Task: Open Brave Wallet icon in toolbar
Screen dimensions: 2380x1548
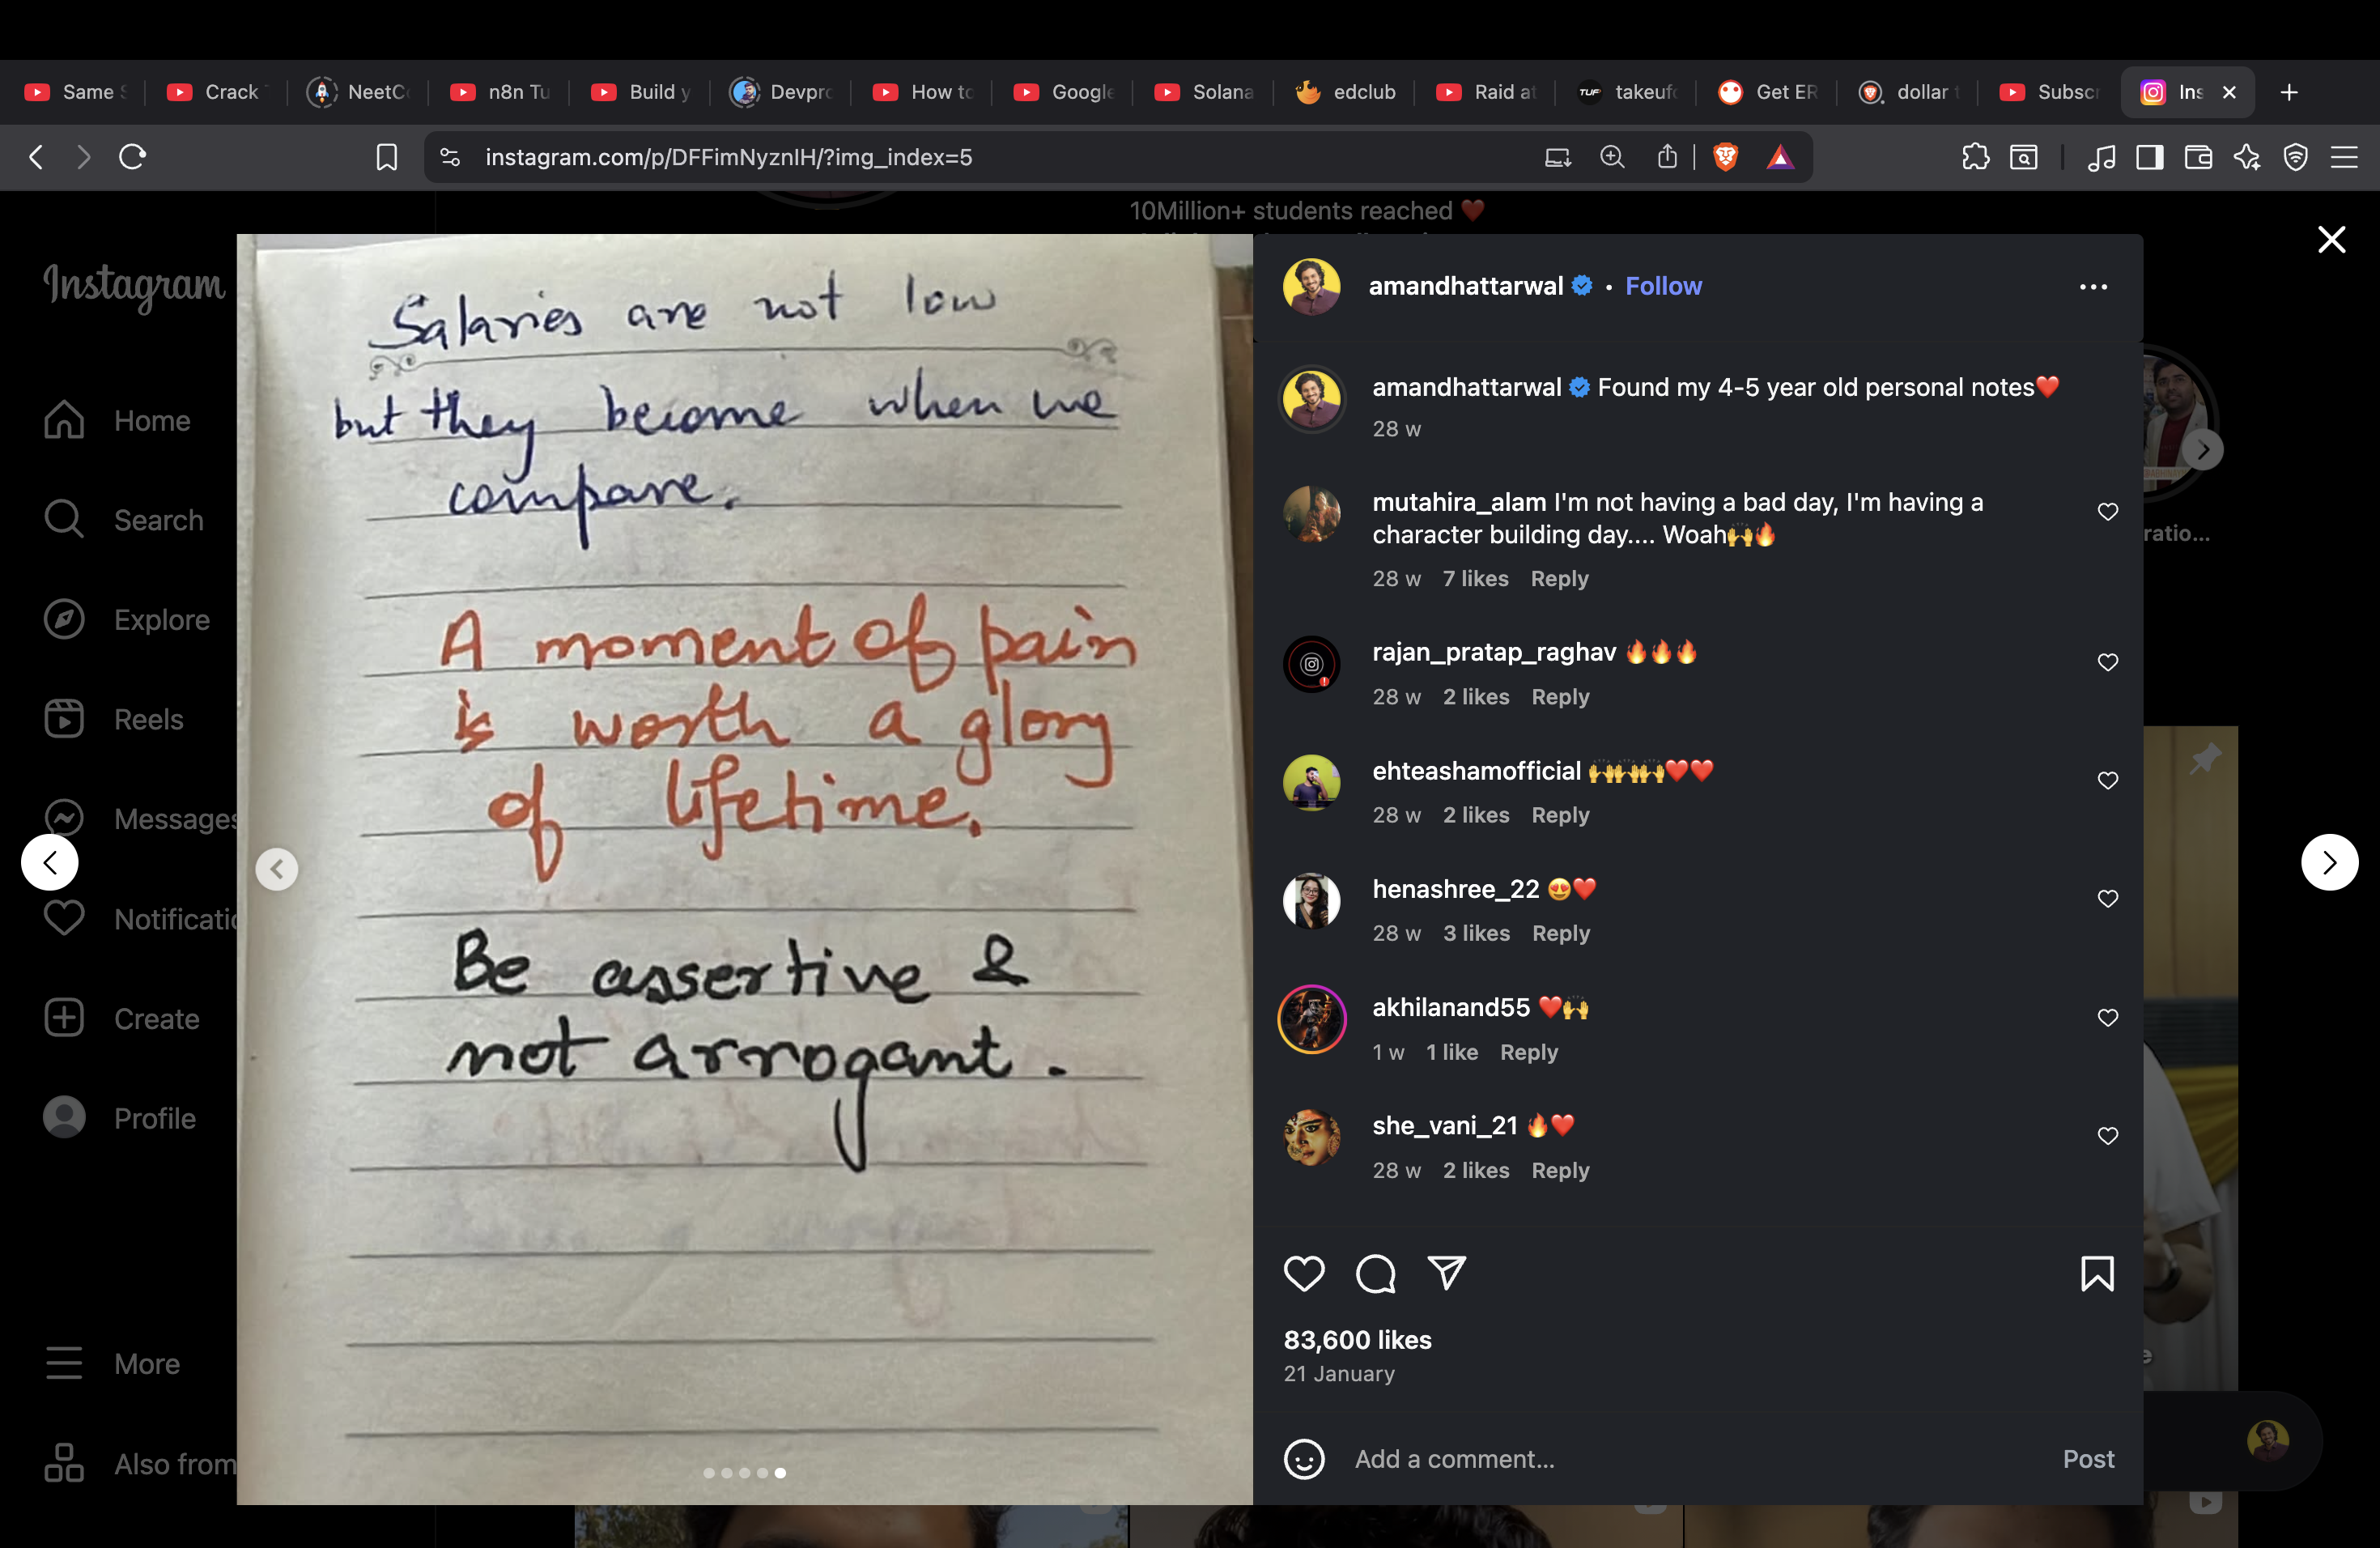Action: [x=2198, y=157]
